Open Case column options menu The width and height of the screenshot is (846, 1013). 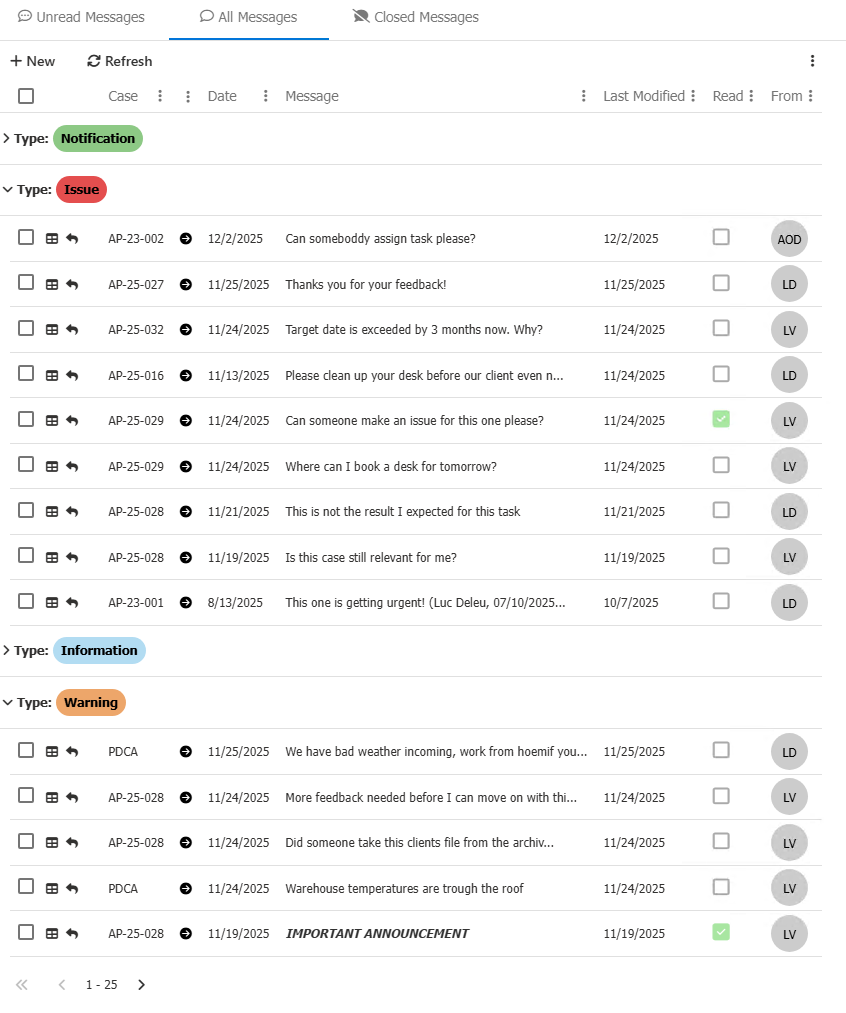160,96
